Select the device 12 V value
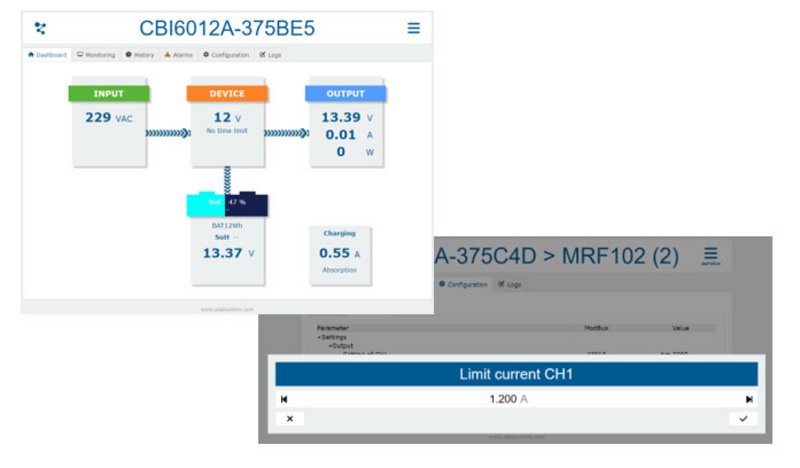The width and height of the screenshot is (800, 468). point(227,118)
